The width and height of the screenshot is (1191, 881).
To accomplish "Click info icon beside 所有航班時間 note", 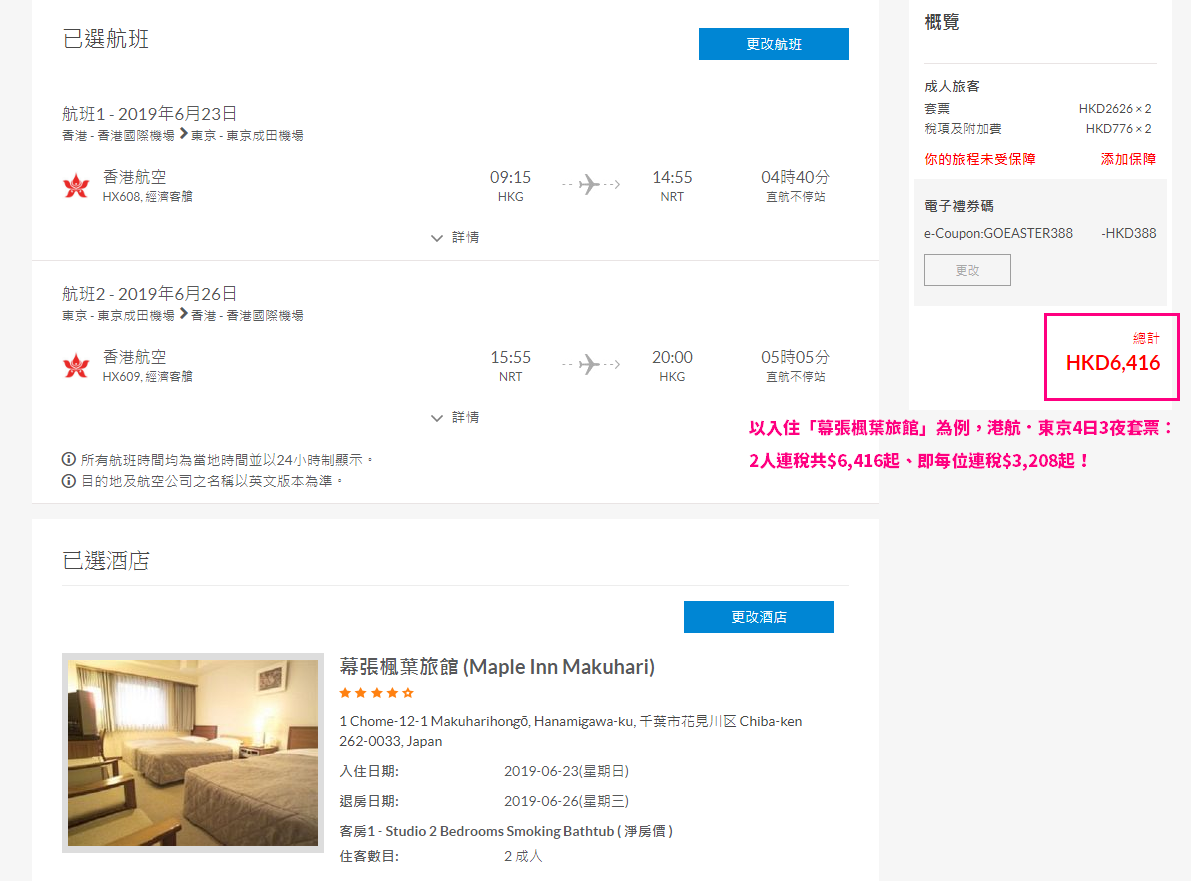I will coord(68,459).
